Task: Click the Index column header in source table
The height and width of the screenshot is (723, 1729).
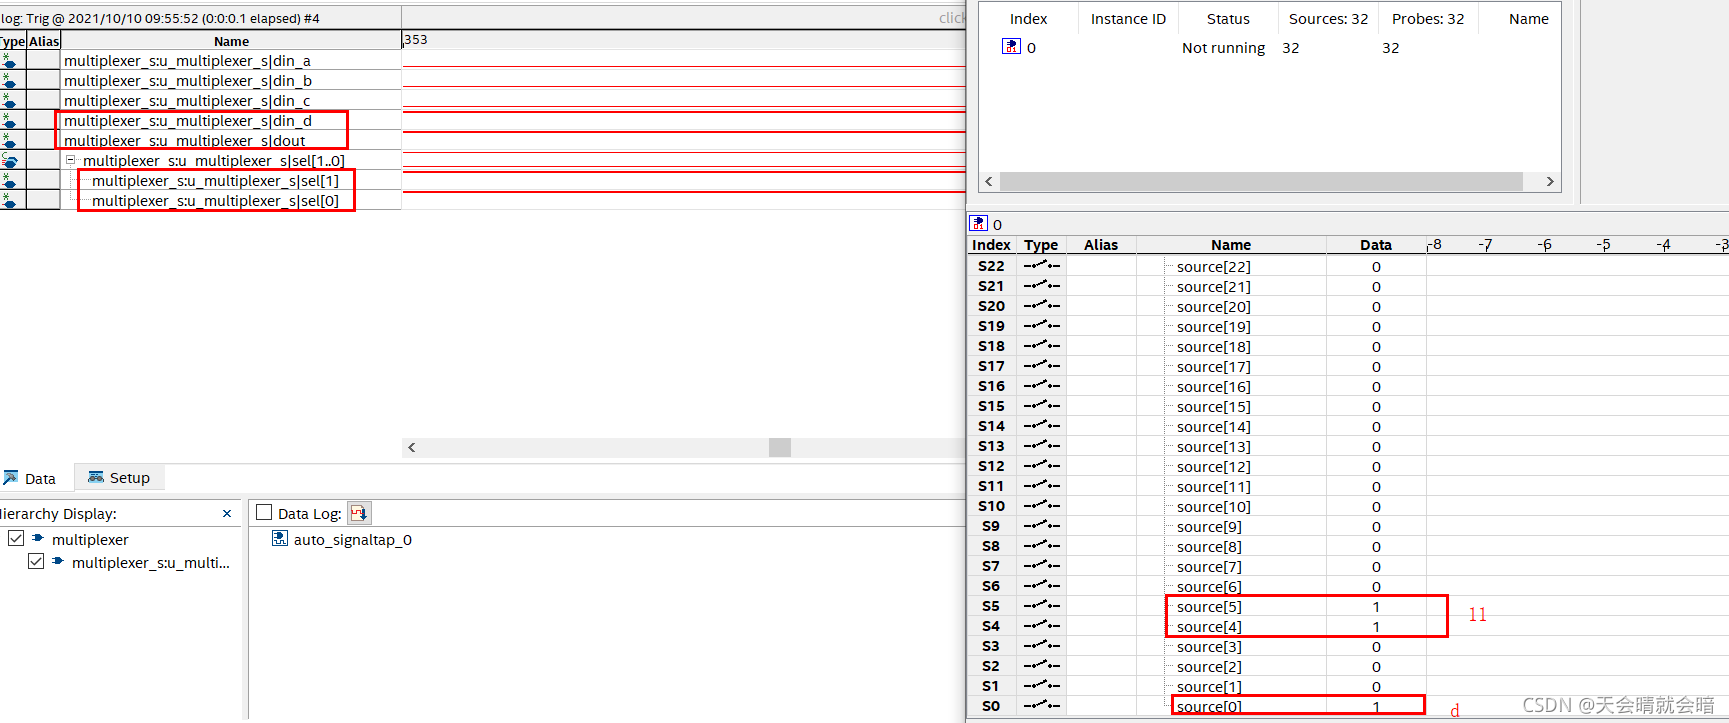Action: click(991, 245)
